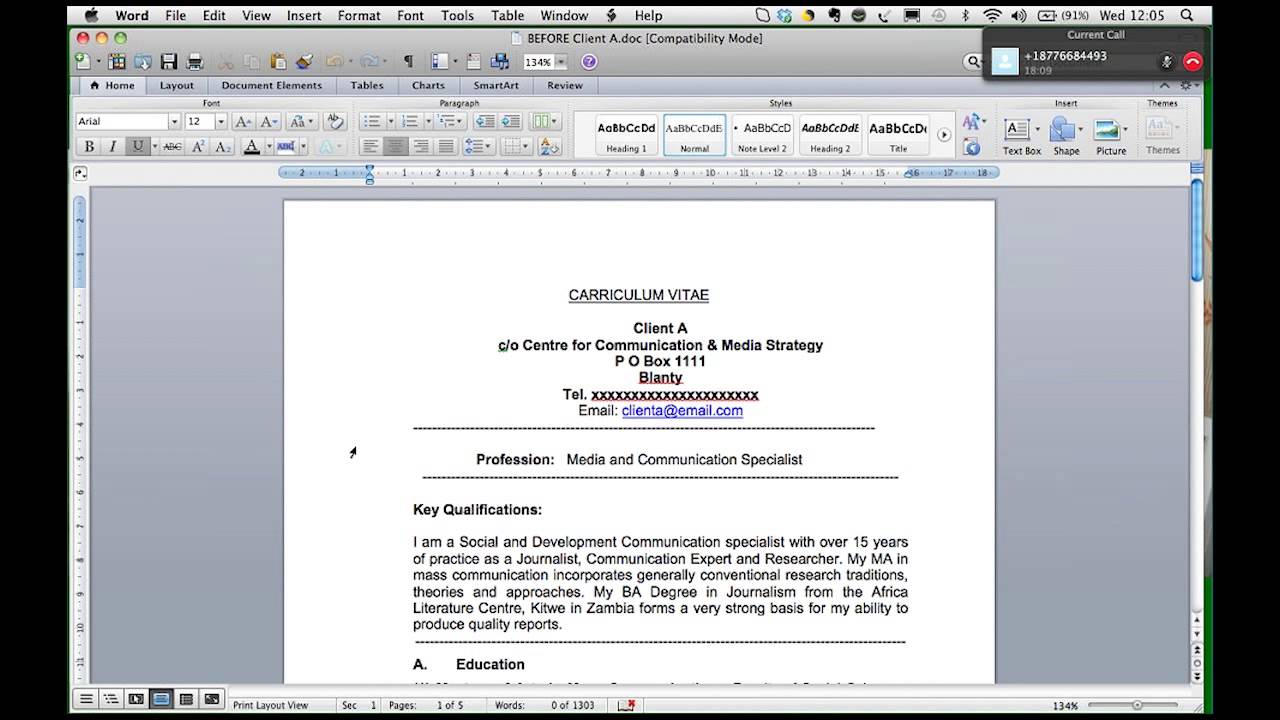Switch to Outline view icon
Viewport: 1280px width, 720px height.
pos(111,699)
